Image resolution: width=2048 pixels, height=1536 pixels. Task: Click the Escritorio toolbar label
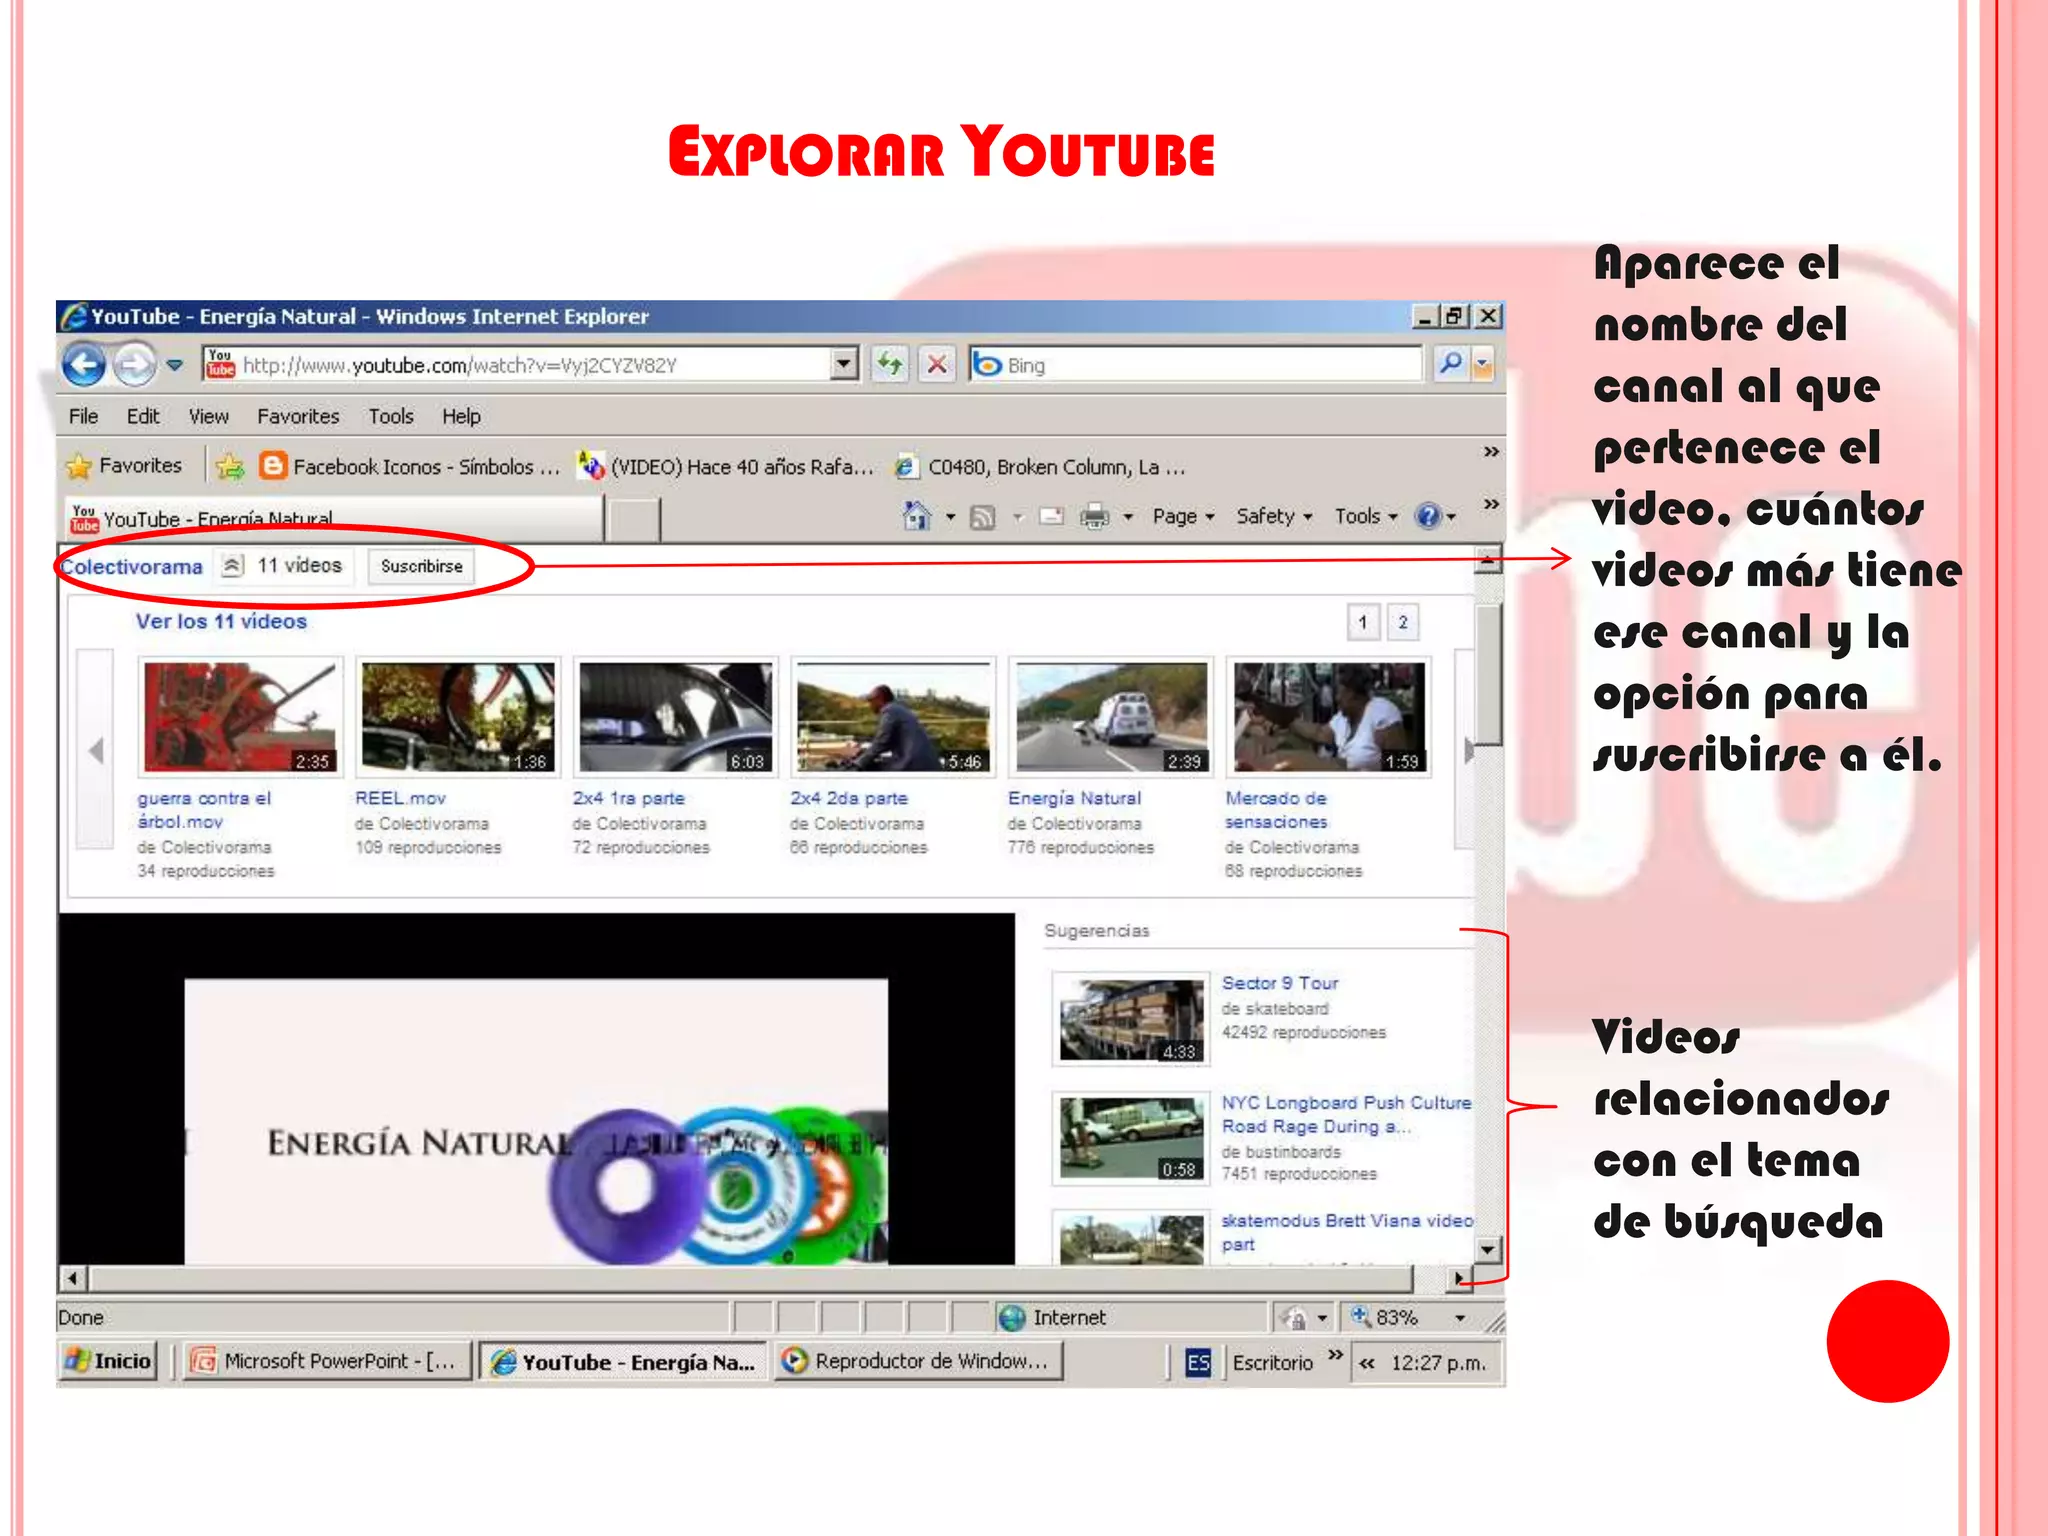1272,1362
